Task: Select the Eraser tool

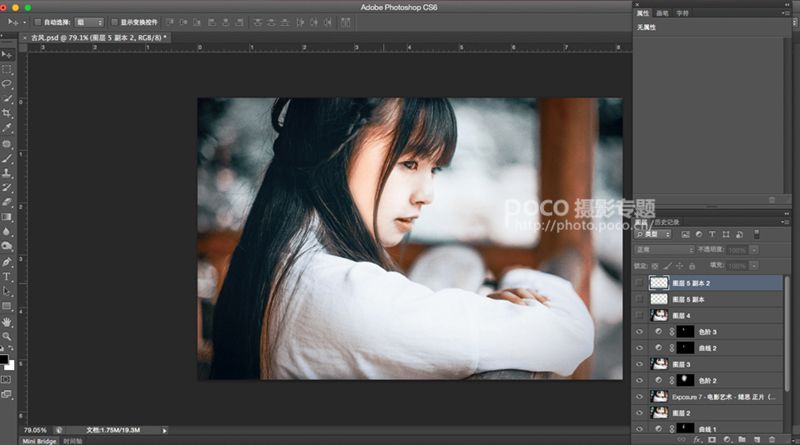Action: [7, 202]
